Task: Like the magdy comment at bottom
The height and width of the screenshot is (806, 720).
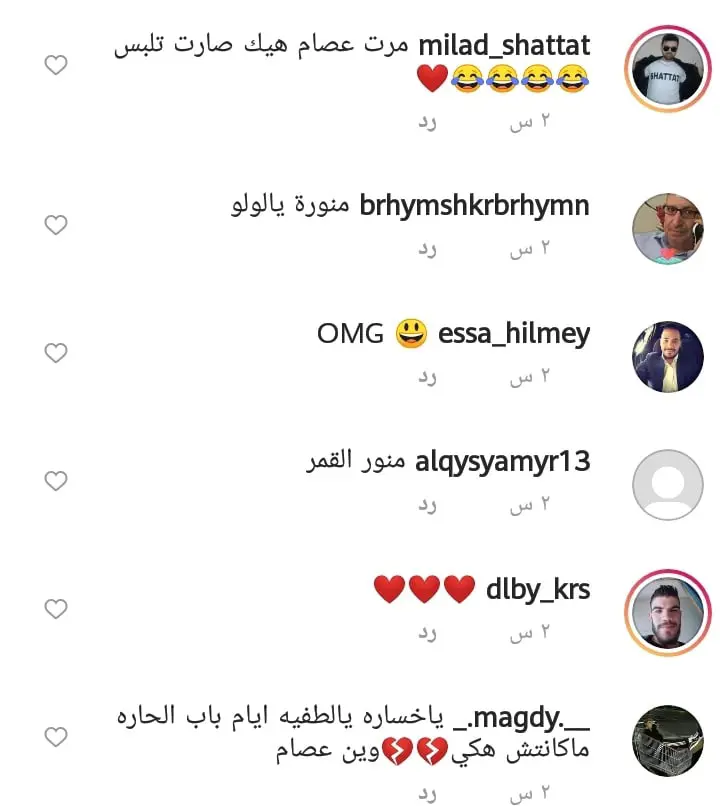Action: [x=56, y=737]
